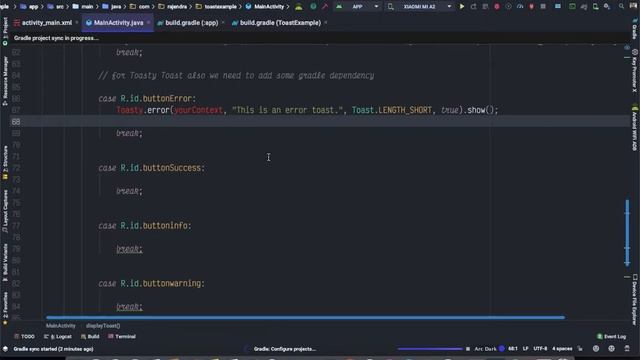Screen dimensions: 640x360
Task: Close the build.gradle (ToastExample) tab
Action: click(x=326, y=23)
